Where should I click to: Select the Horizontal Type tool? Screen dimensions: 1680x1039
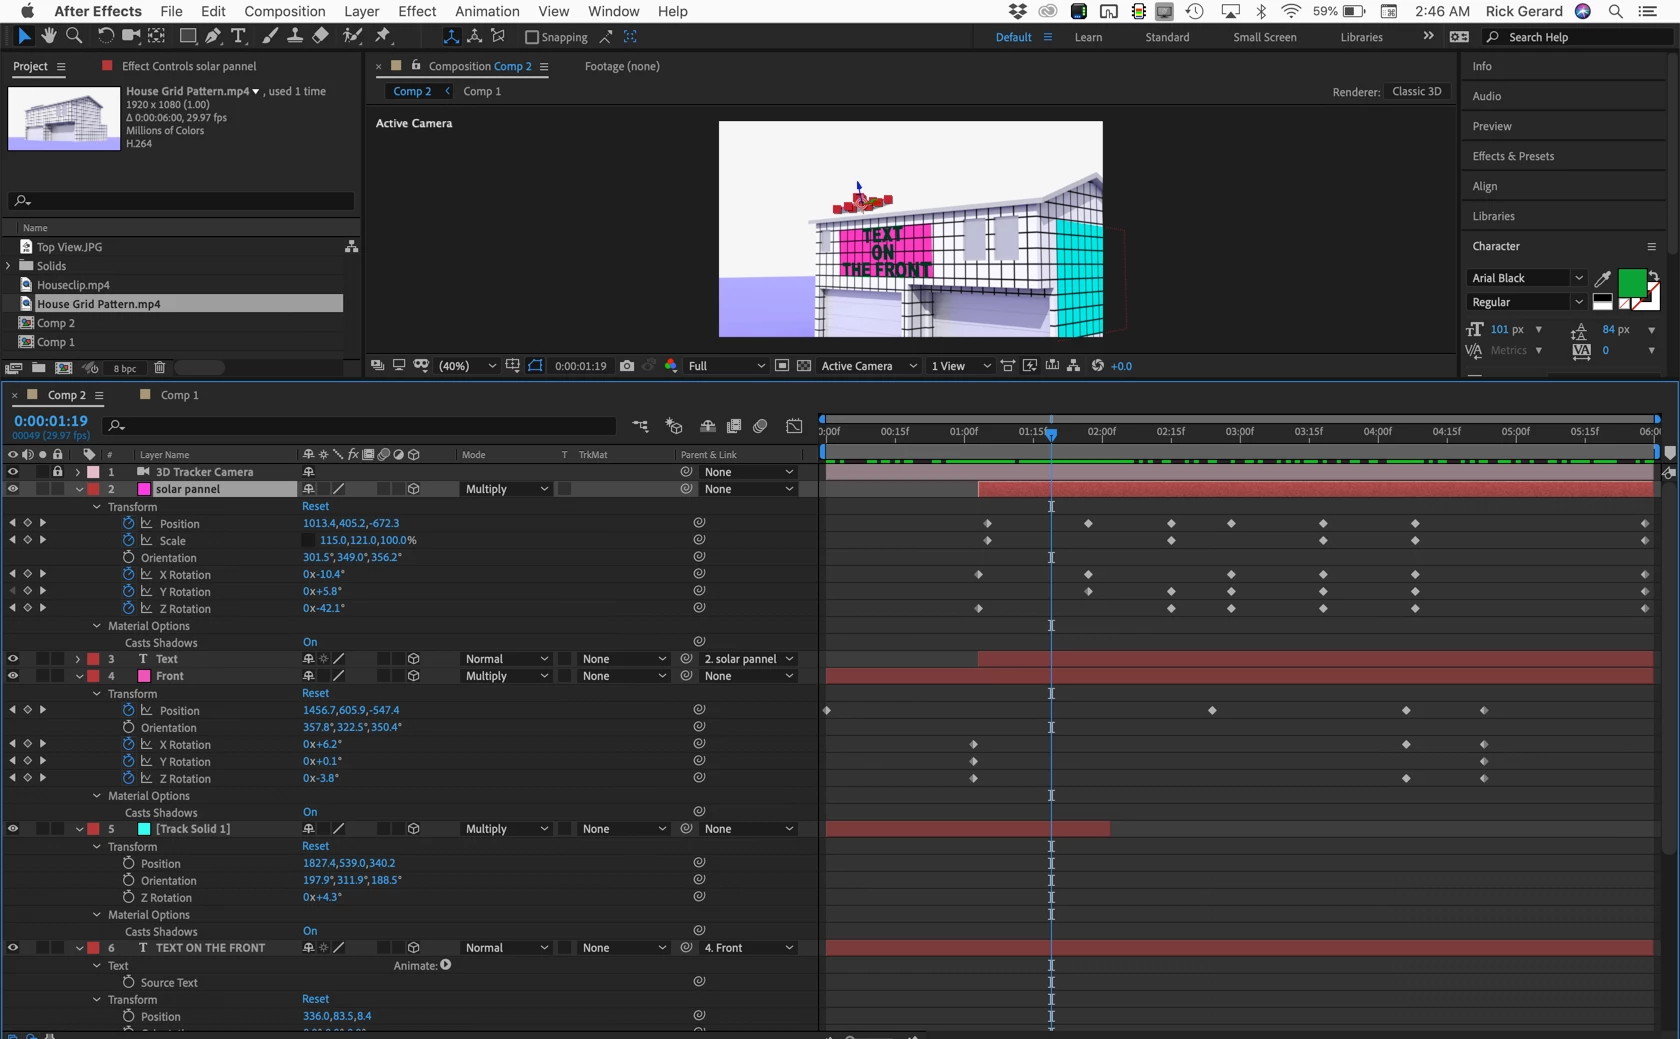pos(239,36)
